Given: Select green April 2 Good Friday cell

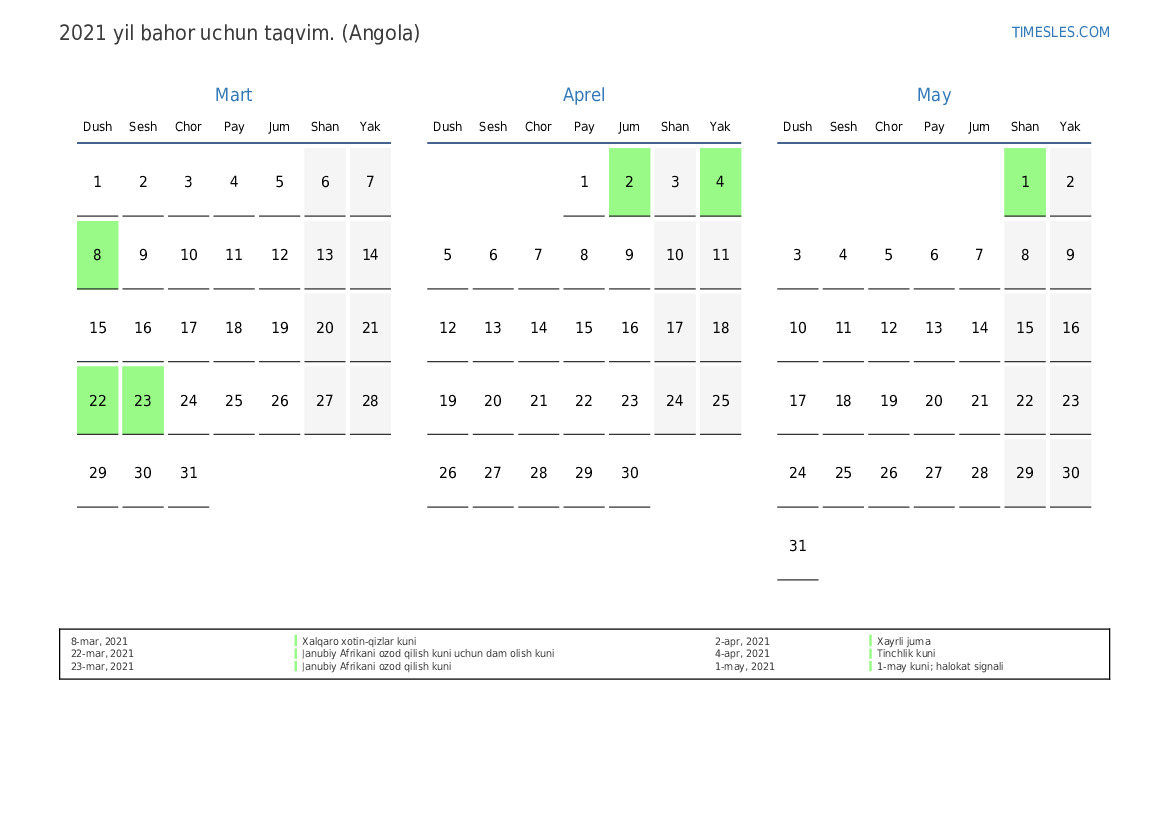Looking at the screenshot, I should point(629,182).
